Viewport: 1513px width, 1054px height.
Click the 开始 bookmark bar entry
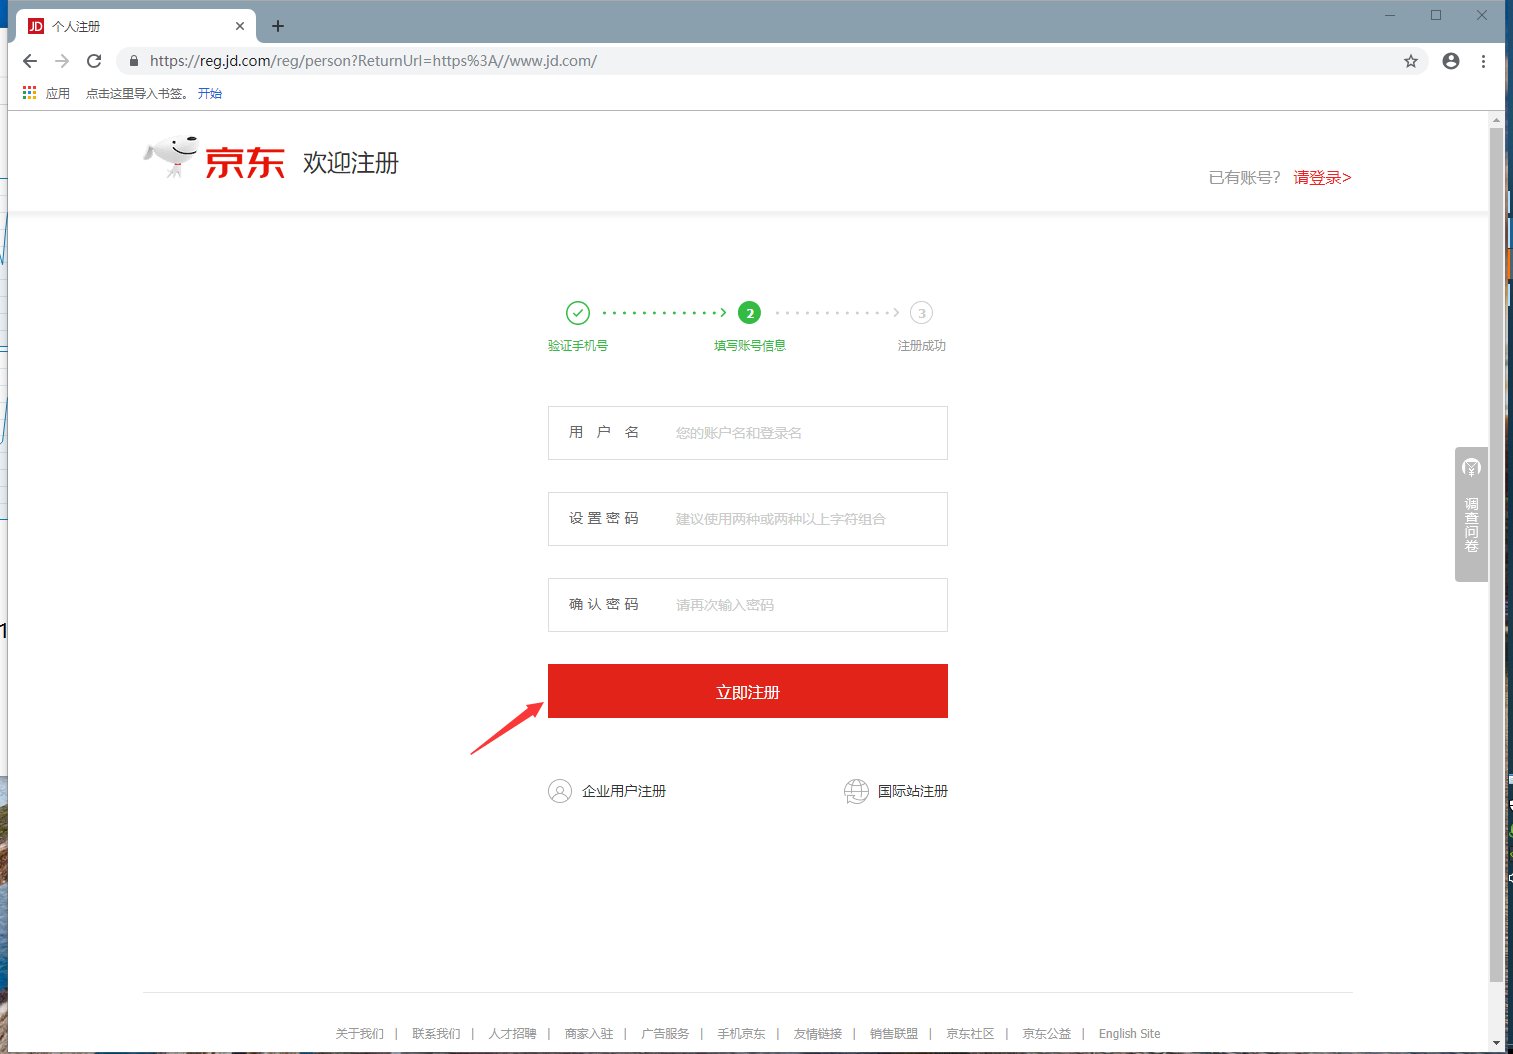coord(210,93)
